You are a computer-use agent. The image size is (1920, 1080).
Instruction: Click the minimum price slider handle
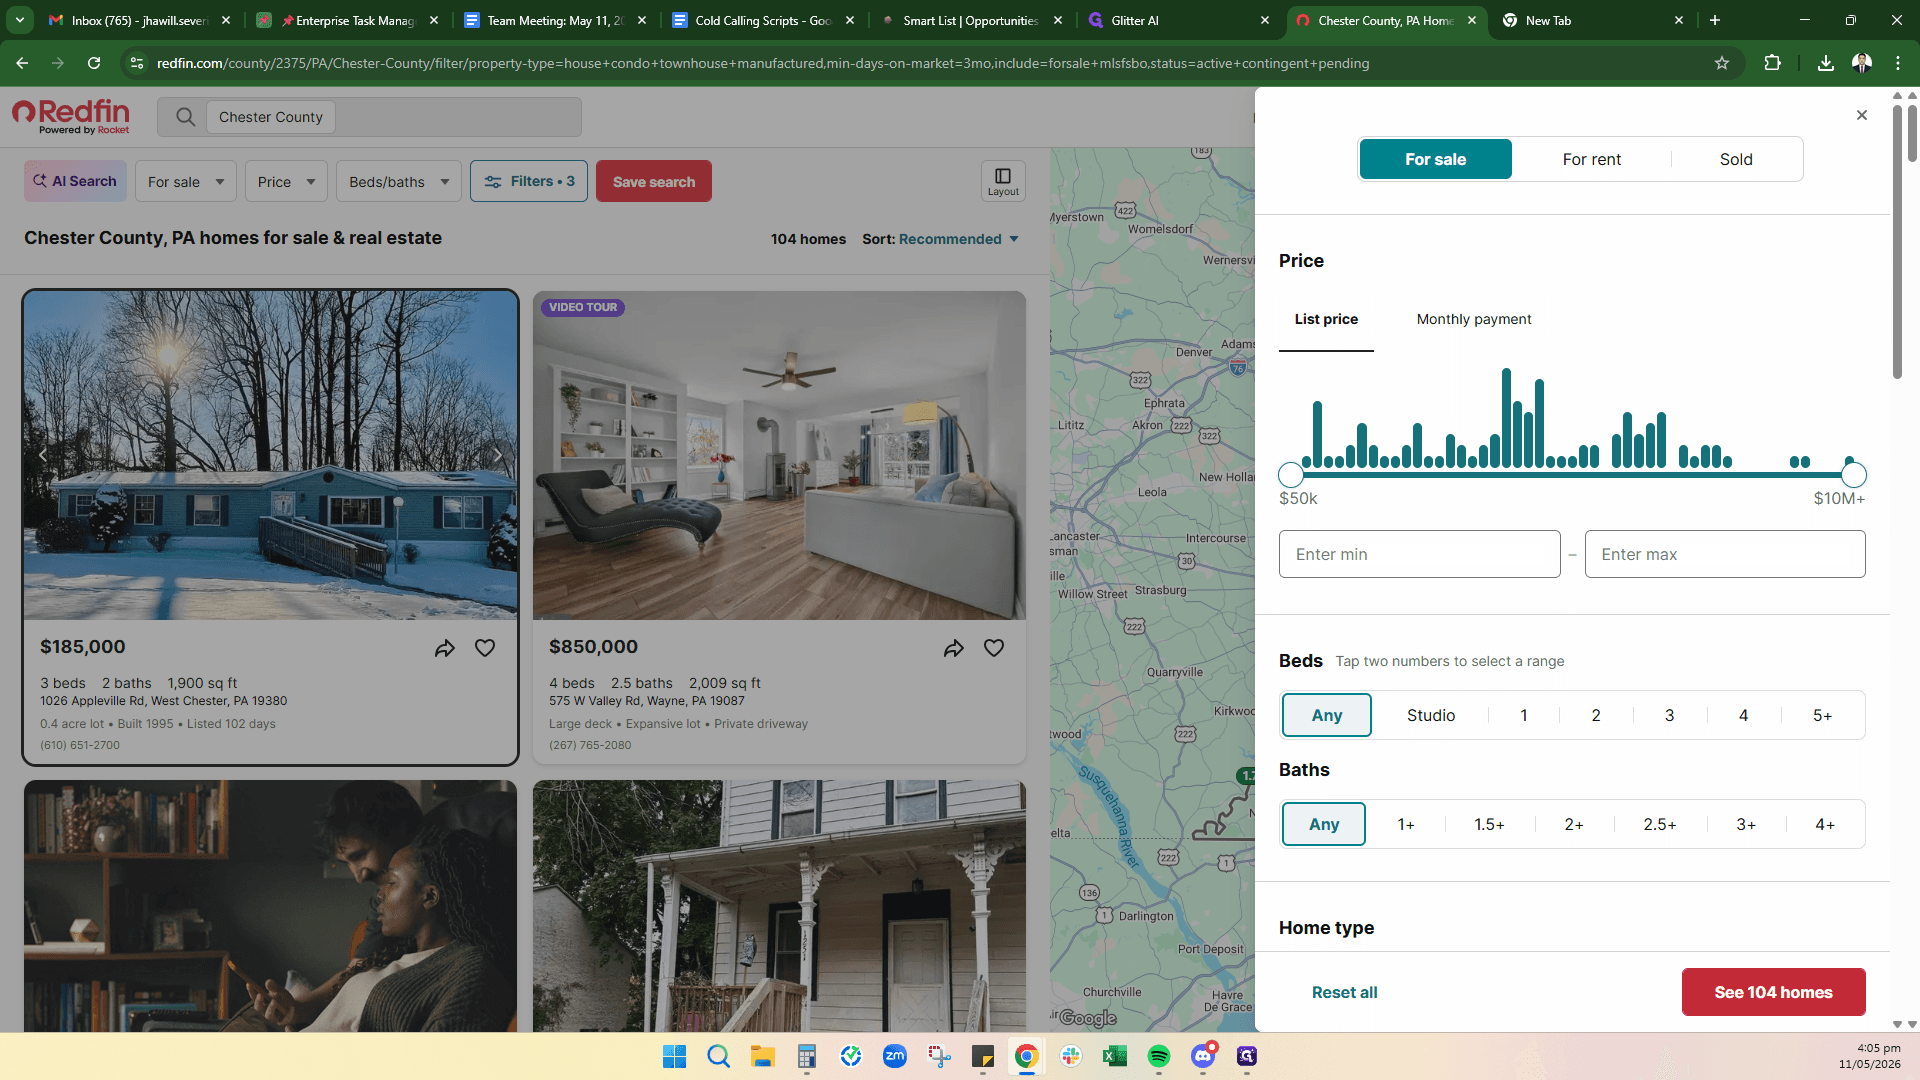1291,475
